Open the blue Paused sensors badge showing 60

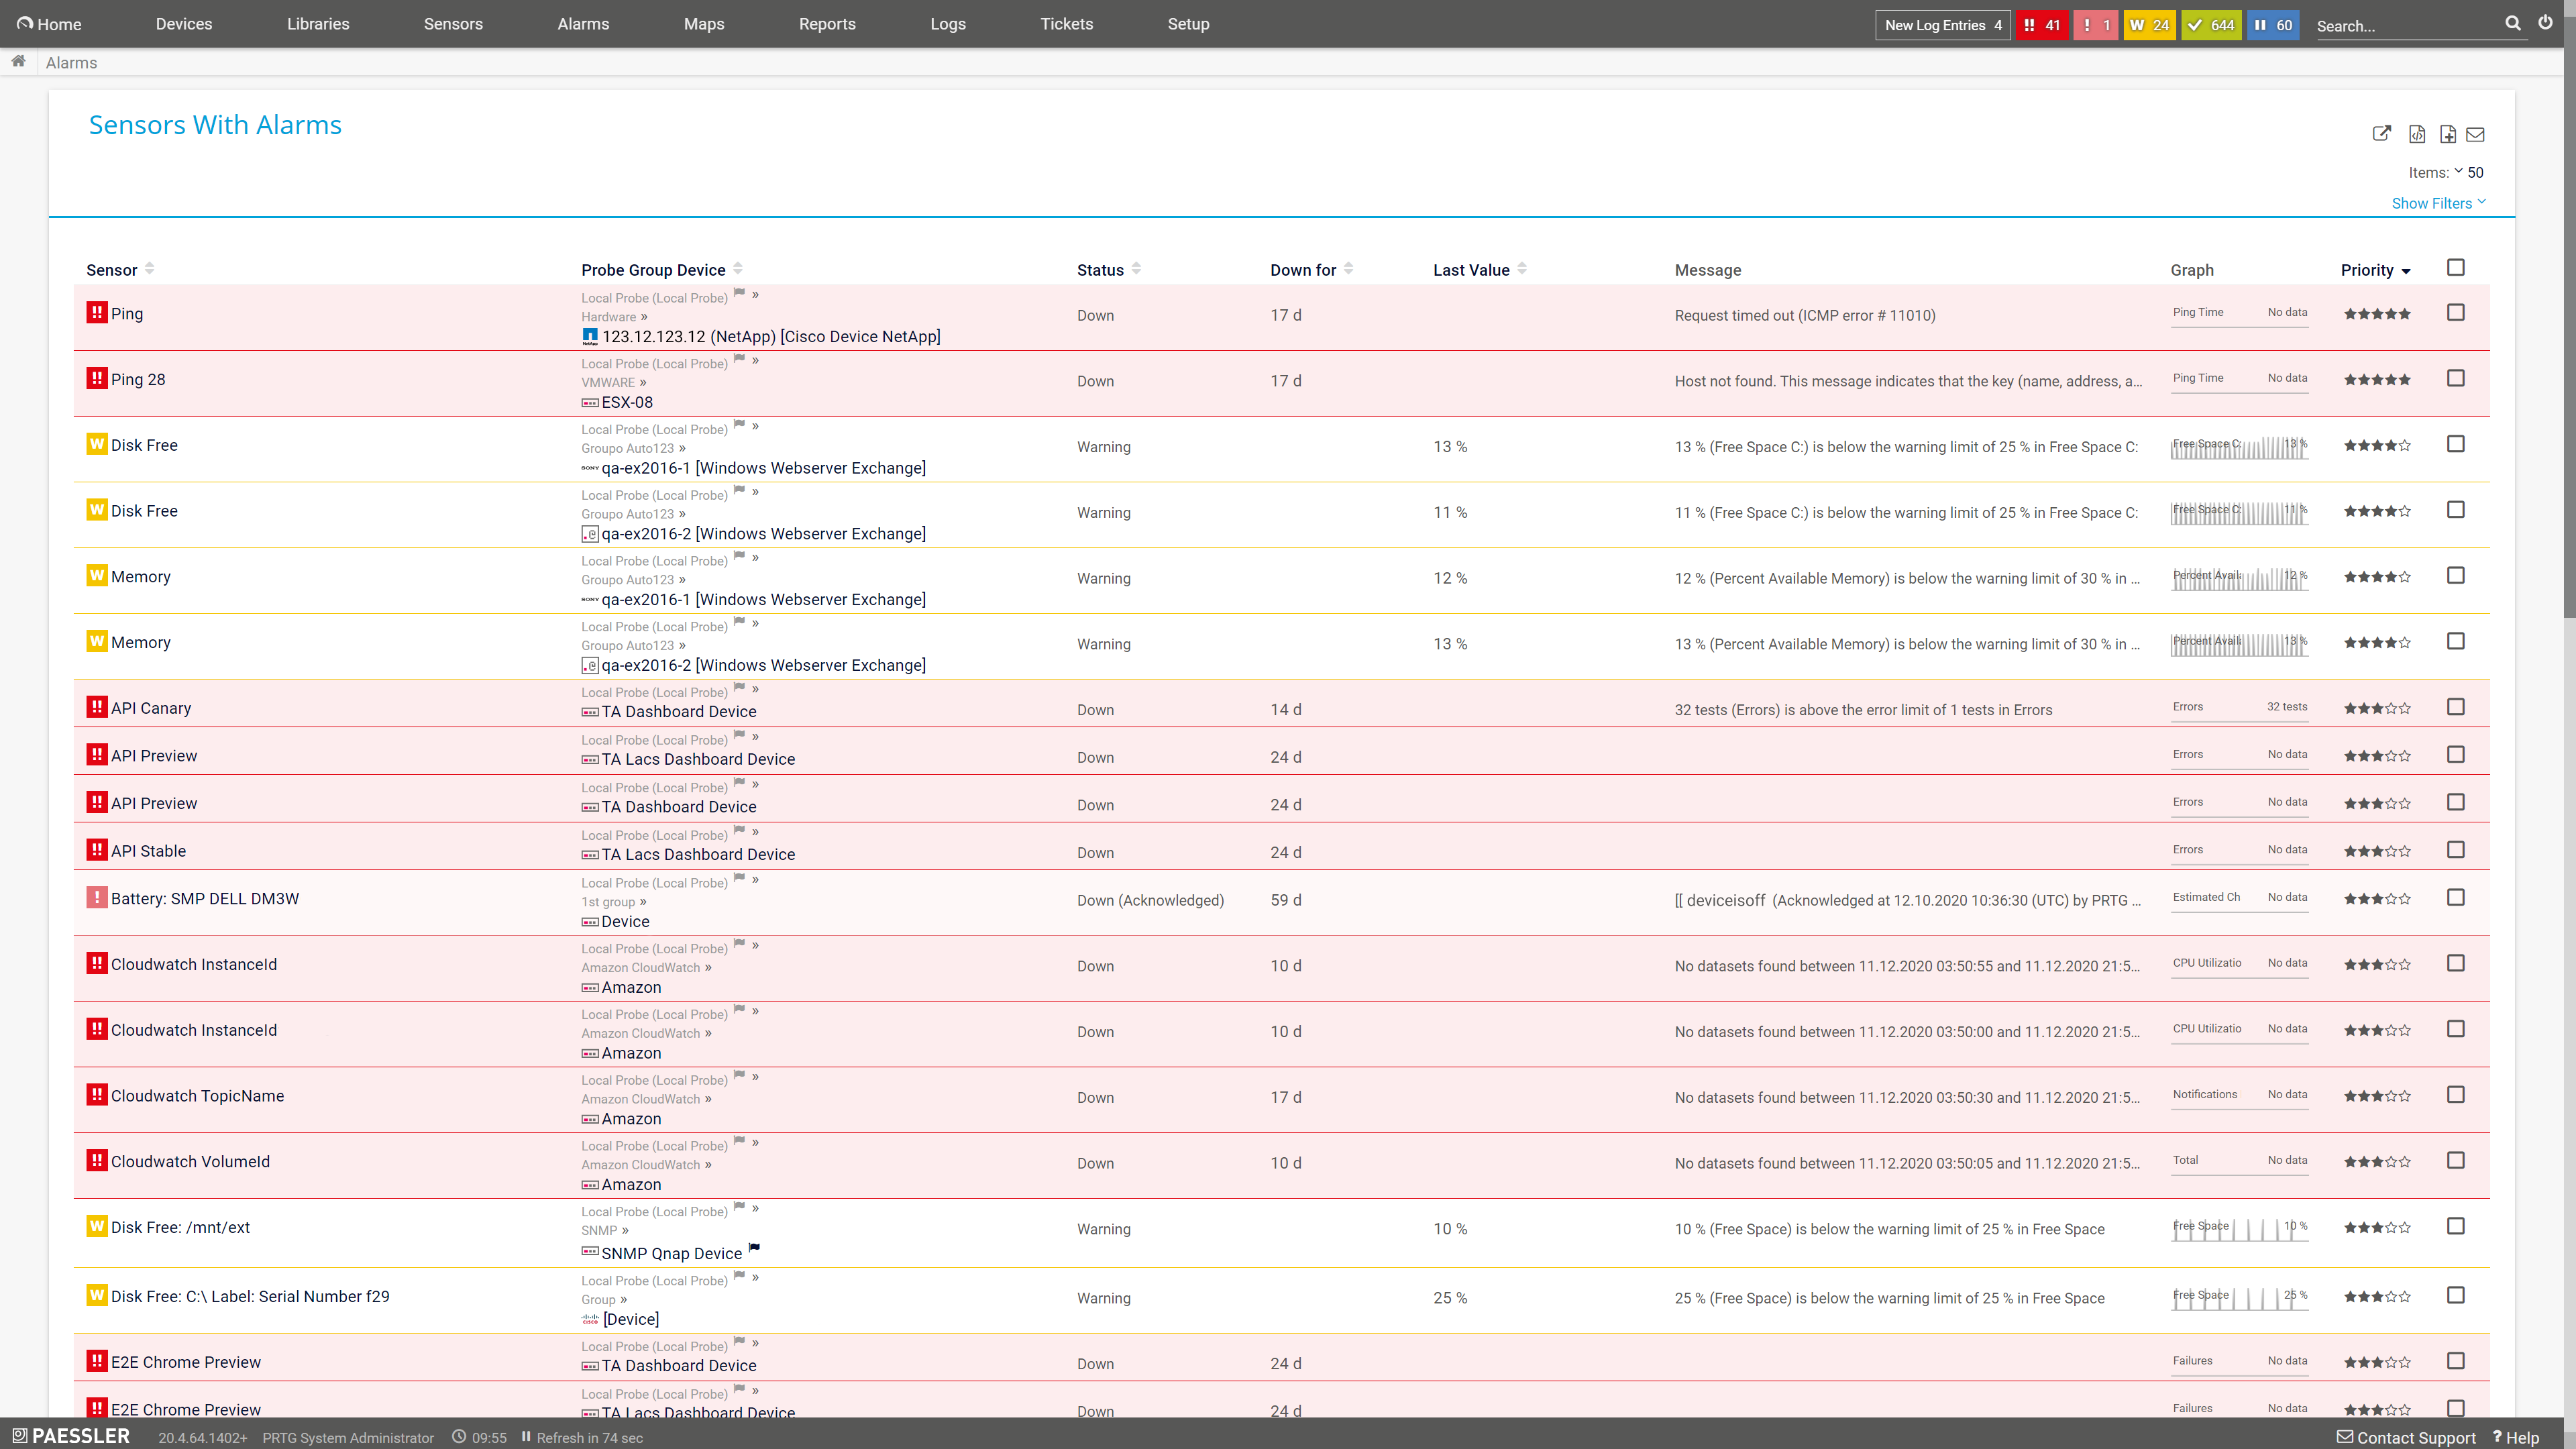[x=2273, y=24]
